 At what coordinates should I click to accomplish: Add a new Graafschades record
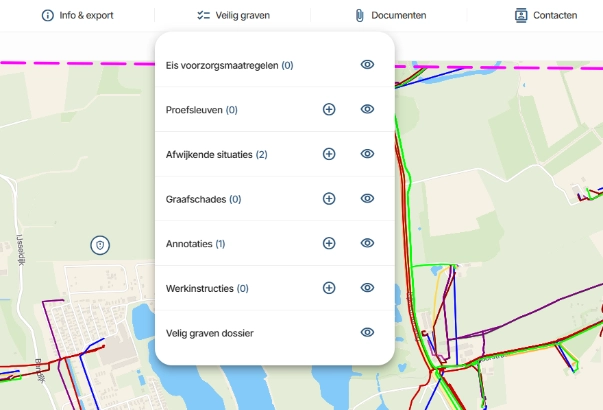[329, 198]
